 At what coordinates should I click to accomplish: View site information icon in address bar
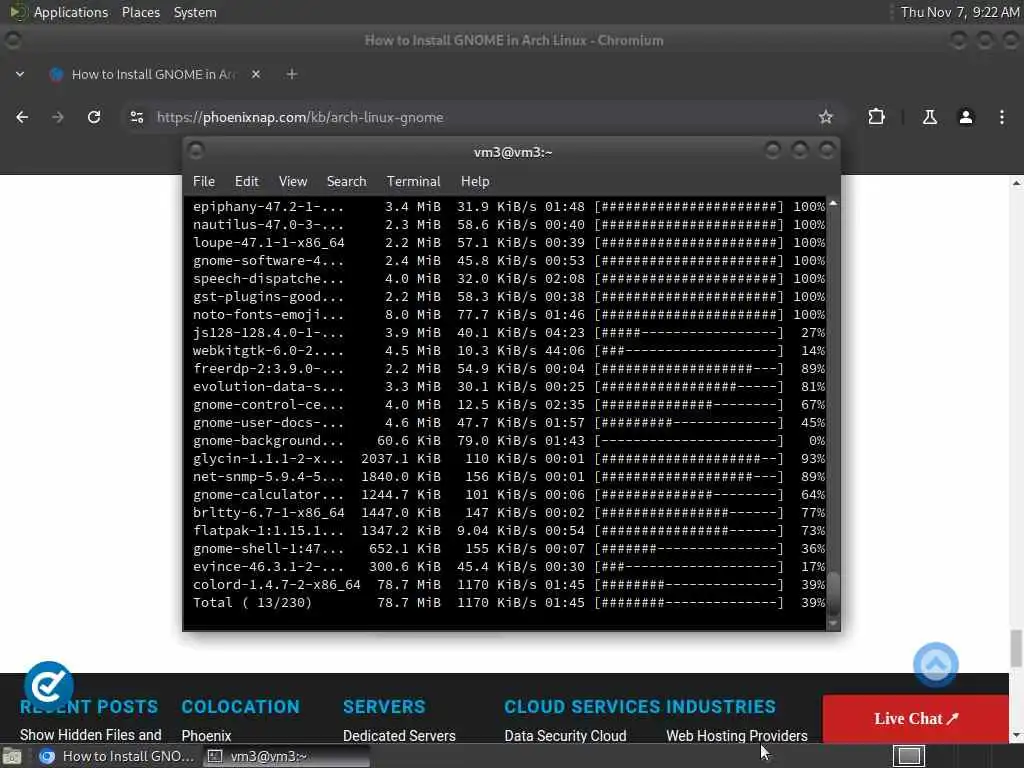(x=136, y=117)
